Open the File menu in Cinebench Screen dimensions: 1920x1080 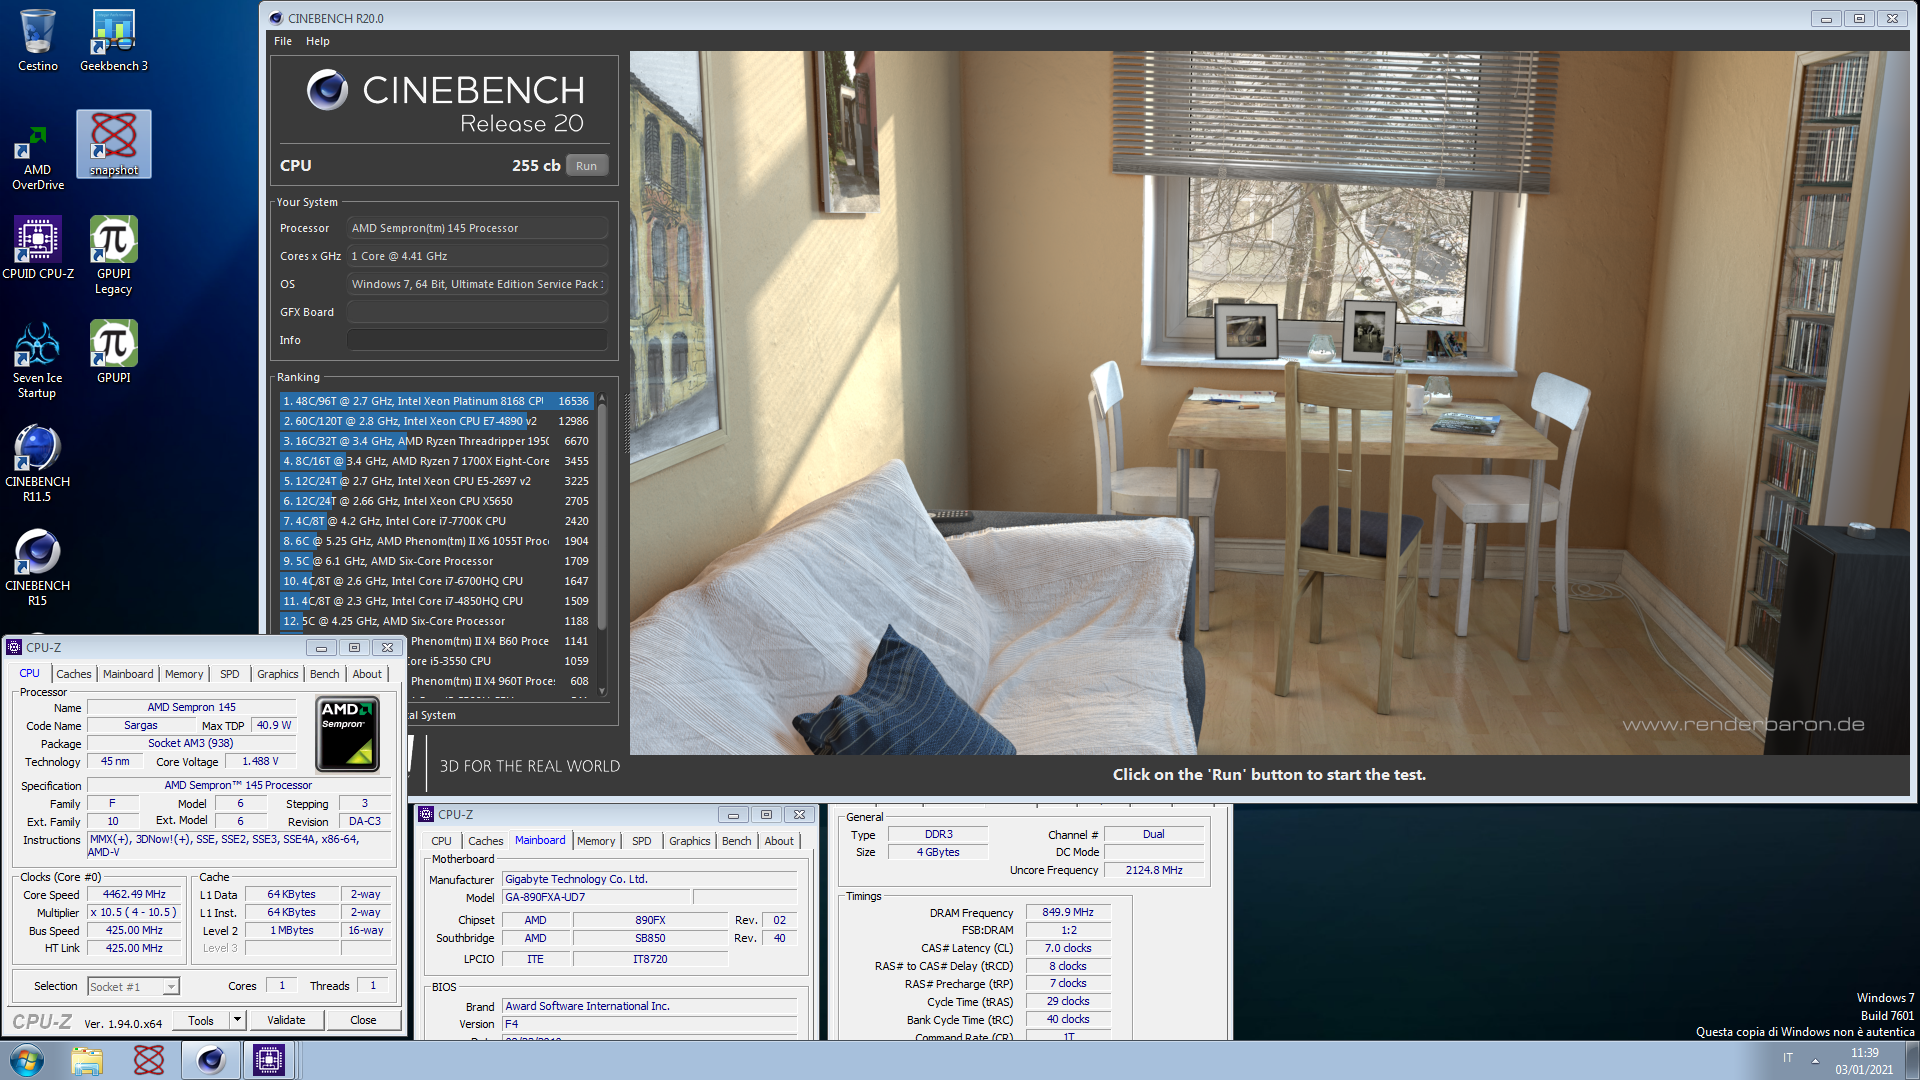click(x=283, y=41)
